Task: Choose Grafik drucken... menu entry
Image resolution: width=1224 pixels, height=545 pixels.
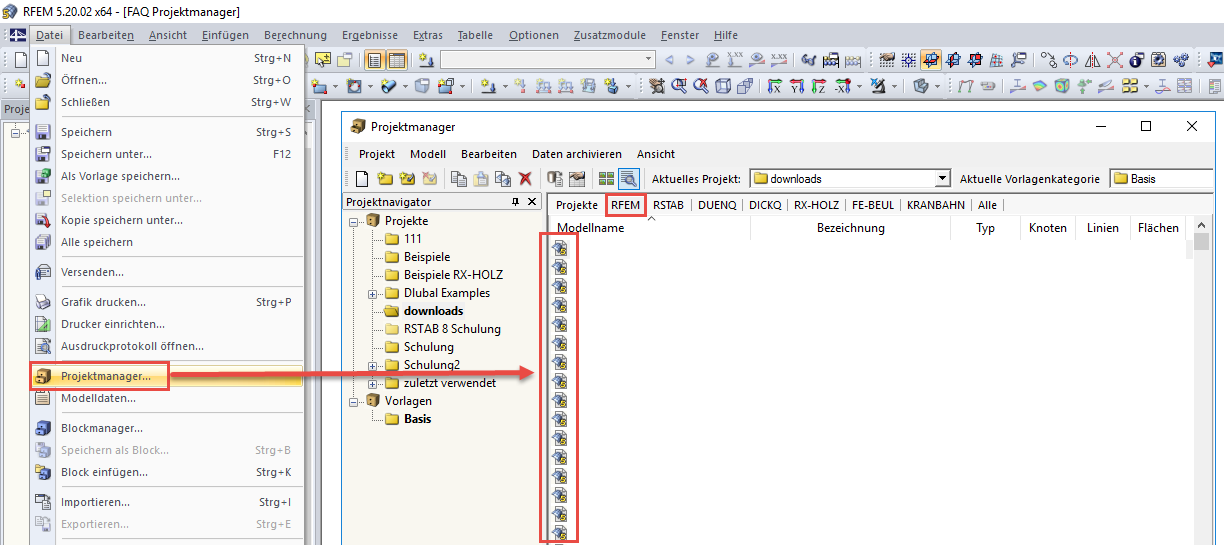Action: click(x=167, y=302)
